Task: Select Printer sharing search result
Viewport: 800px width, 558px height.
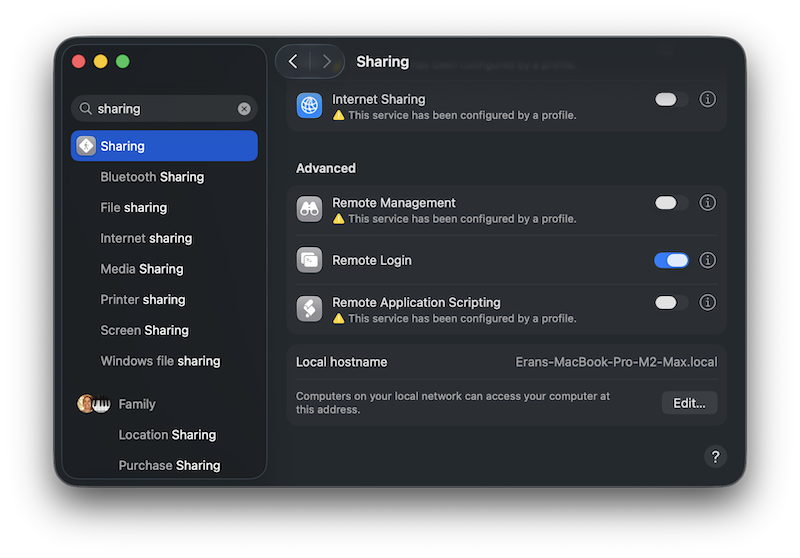Action: (143, 299)
